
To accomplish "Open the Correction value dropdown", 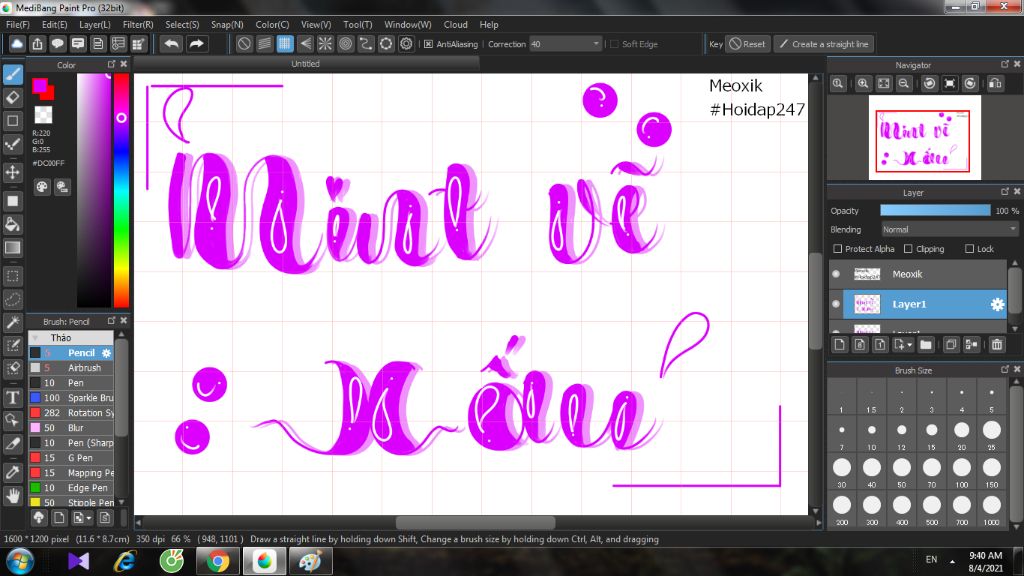I will tap(565, 44).
